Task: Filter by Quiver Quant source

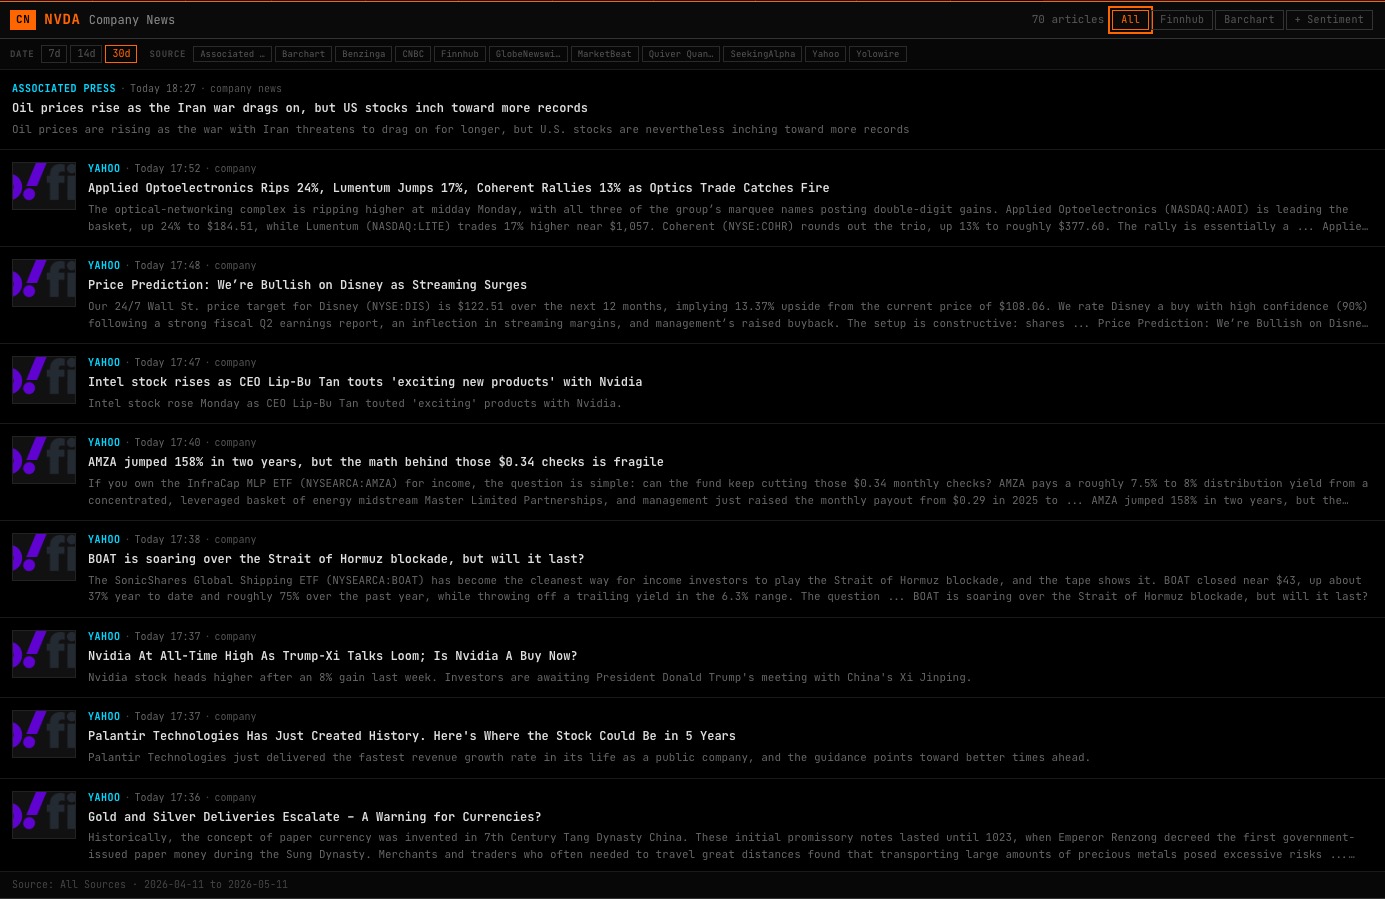Action: pos(681,54)
